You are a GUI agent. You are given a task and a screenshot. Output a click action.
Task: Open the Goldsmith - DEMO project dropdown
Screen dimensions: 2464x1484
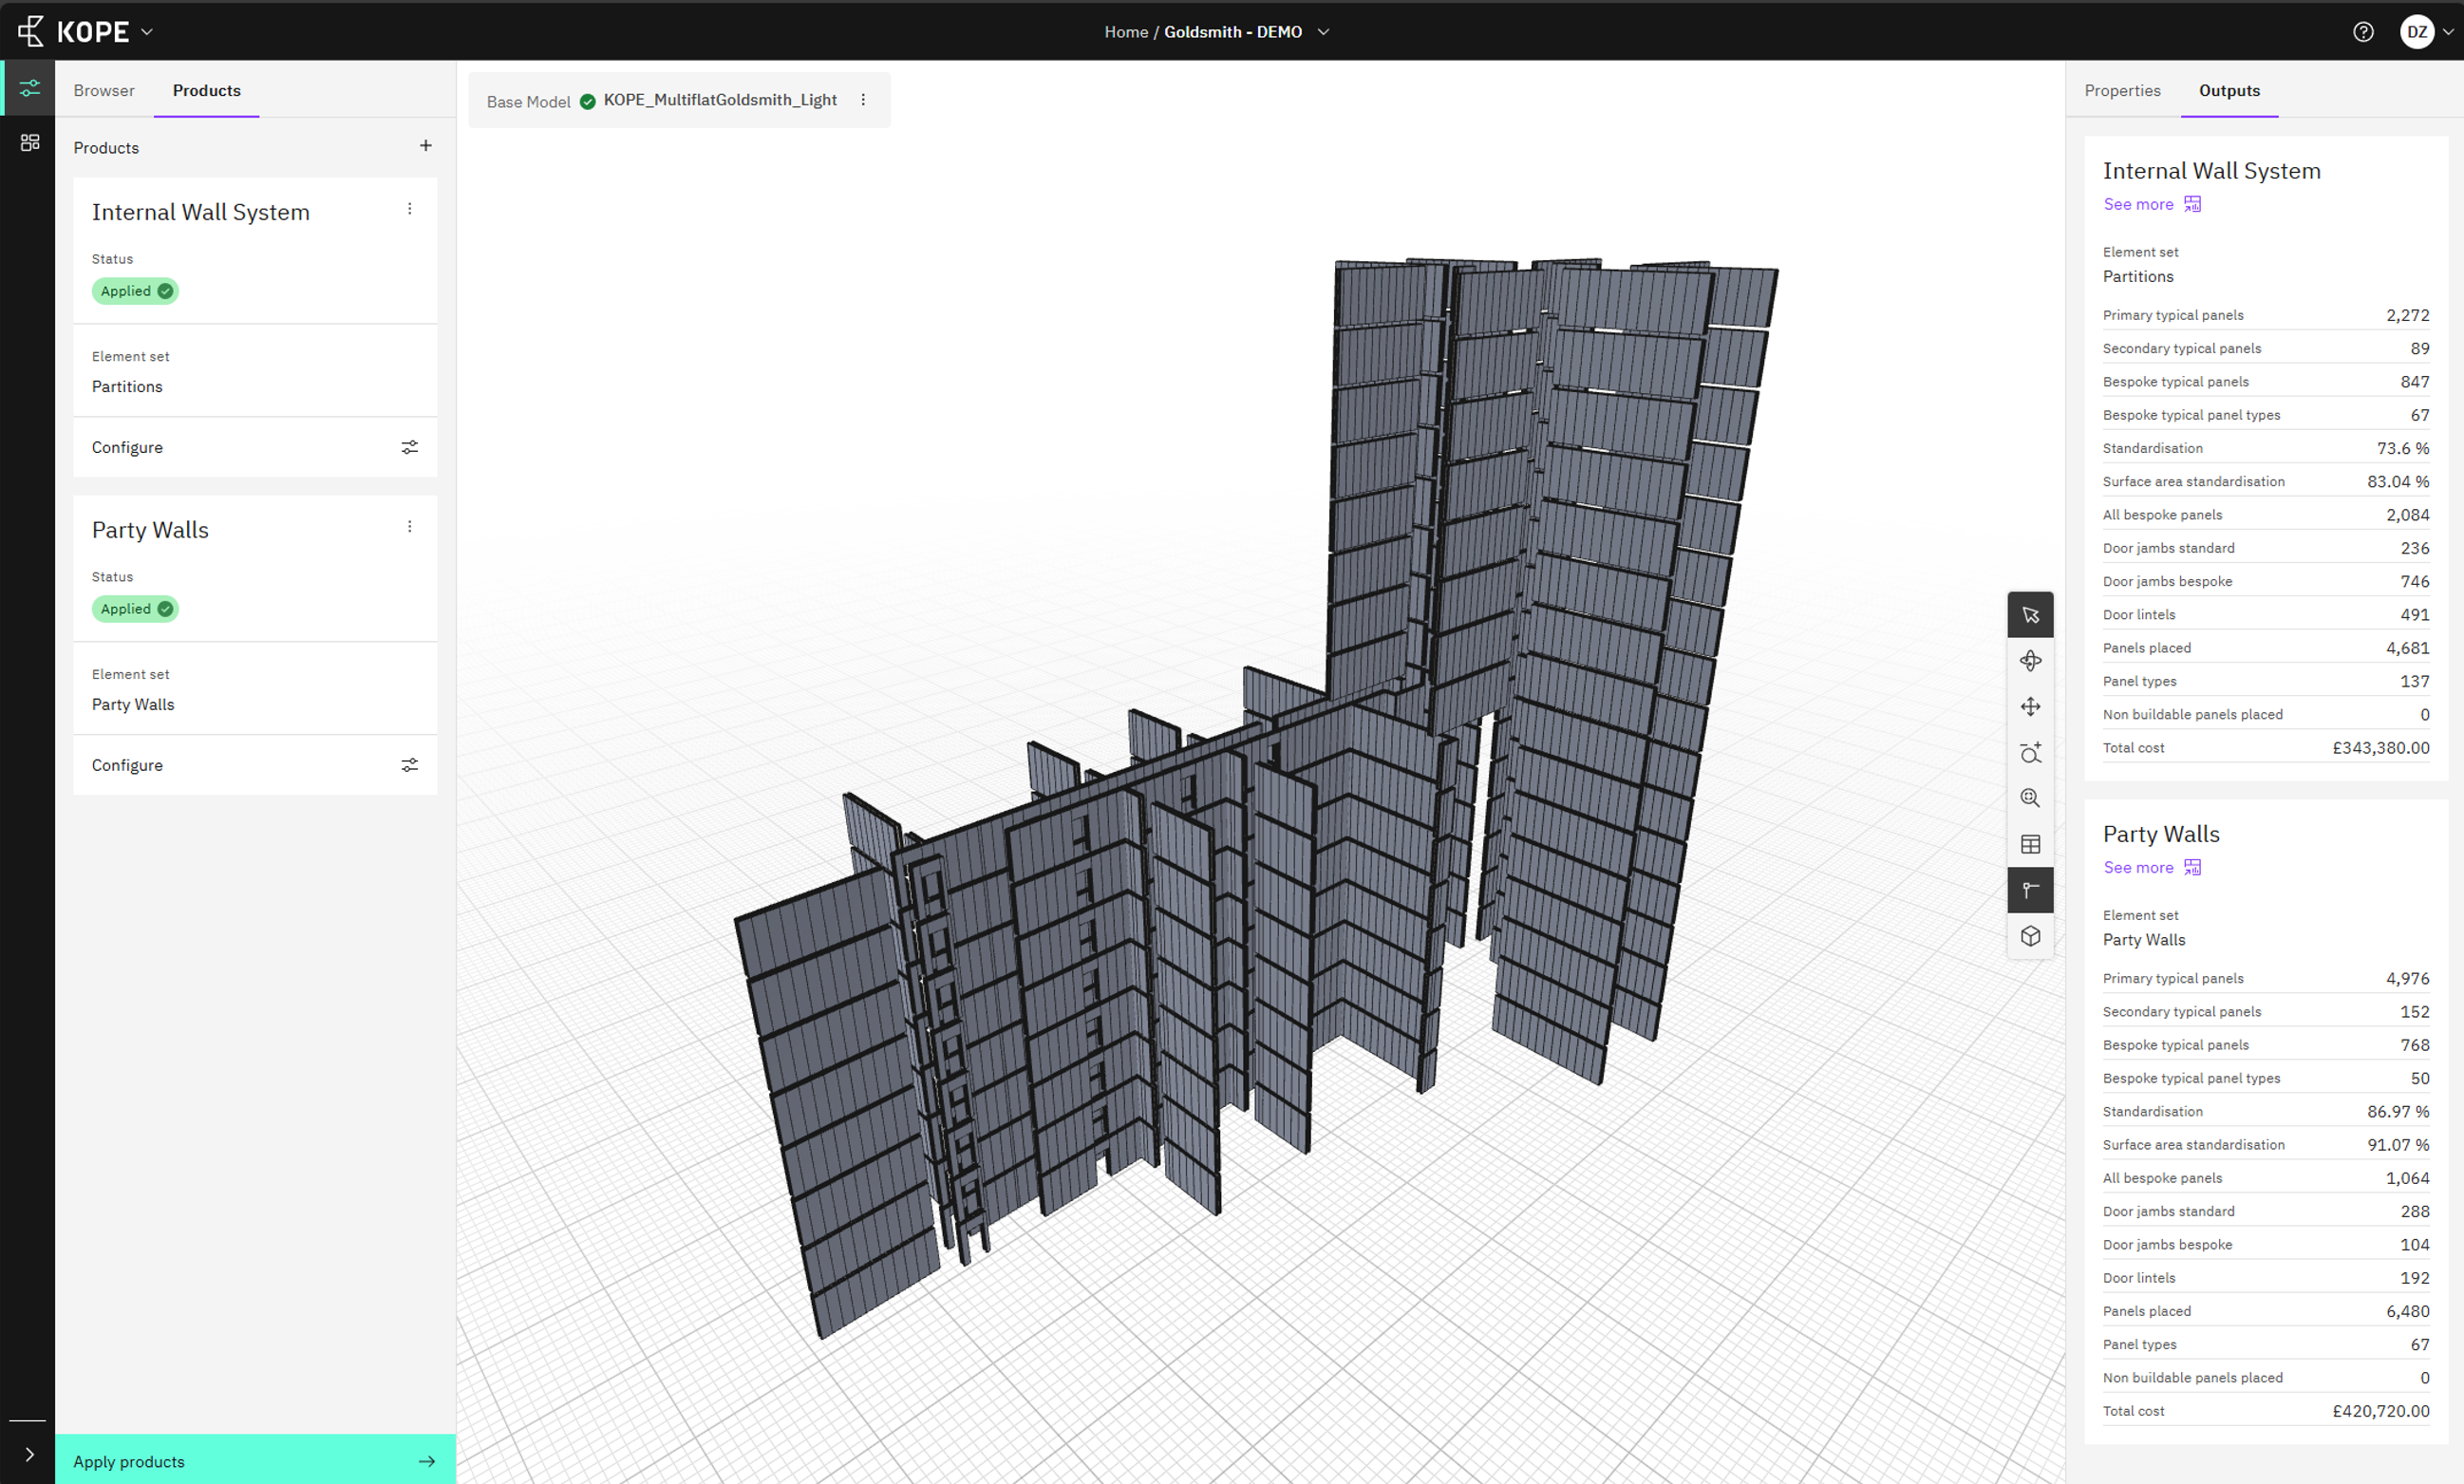click(1323, 32)
